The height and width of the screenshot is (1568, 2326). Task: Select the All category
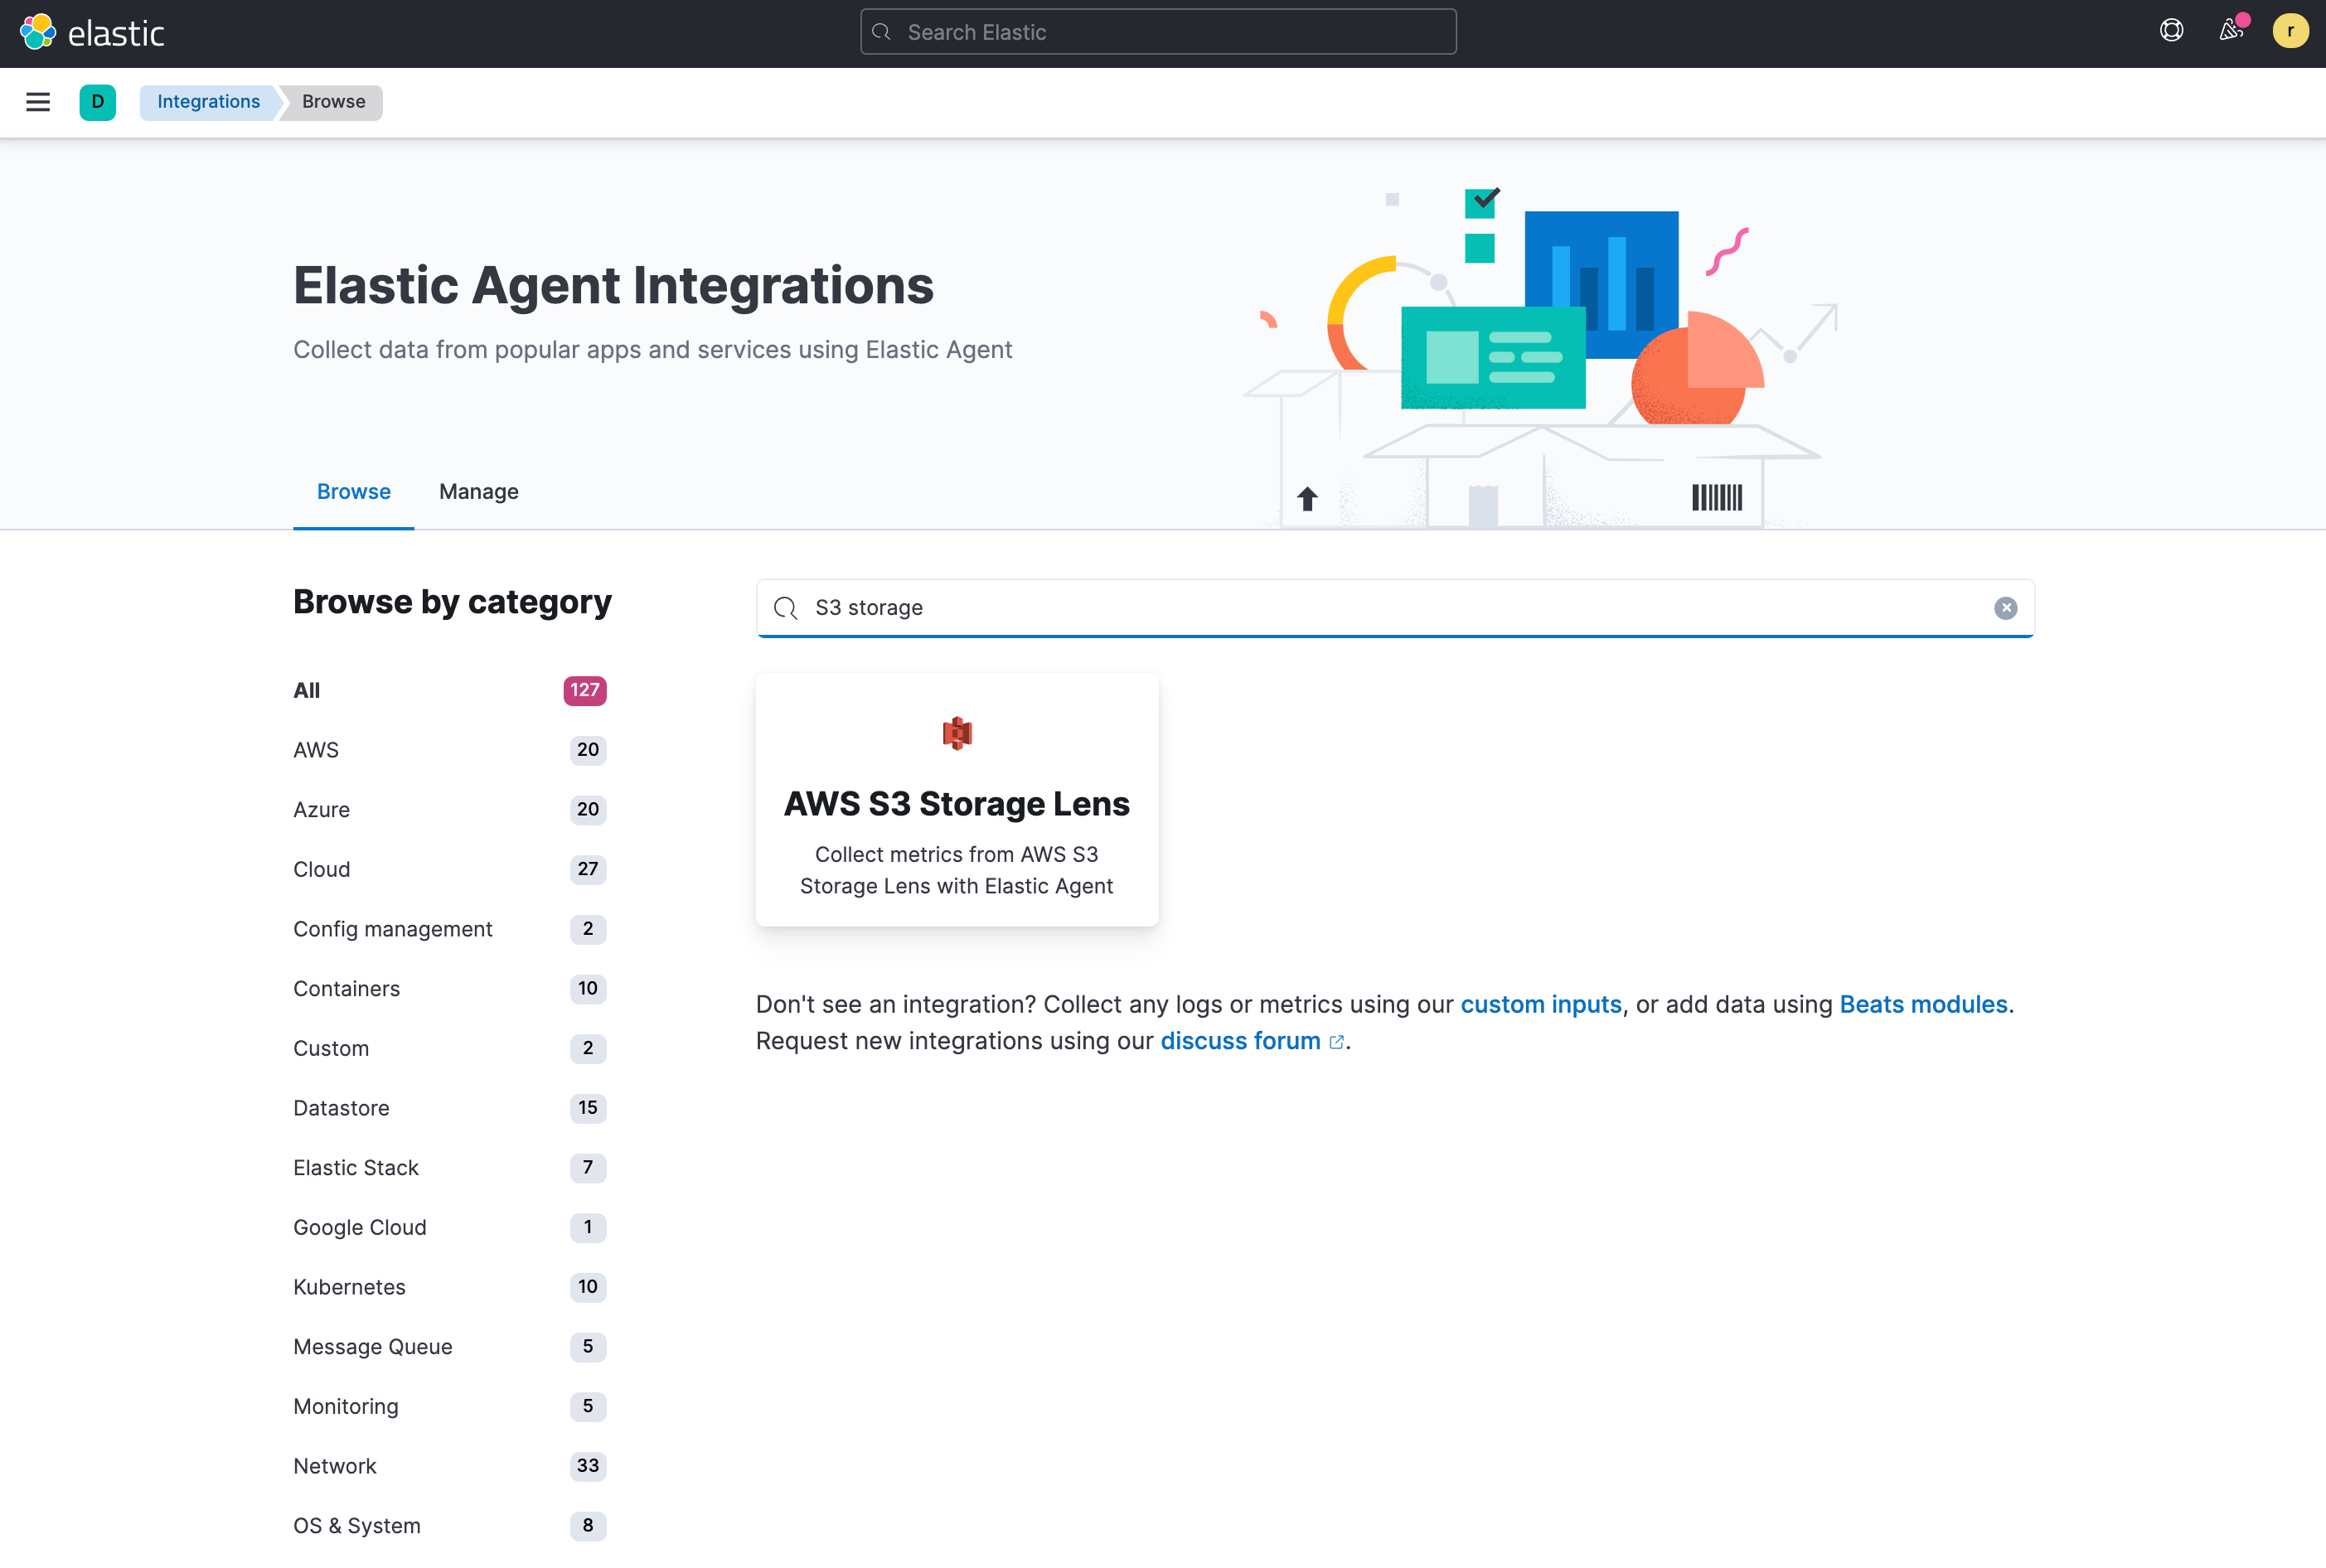click(x=450, y=691)
